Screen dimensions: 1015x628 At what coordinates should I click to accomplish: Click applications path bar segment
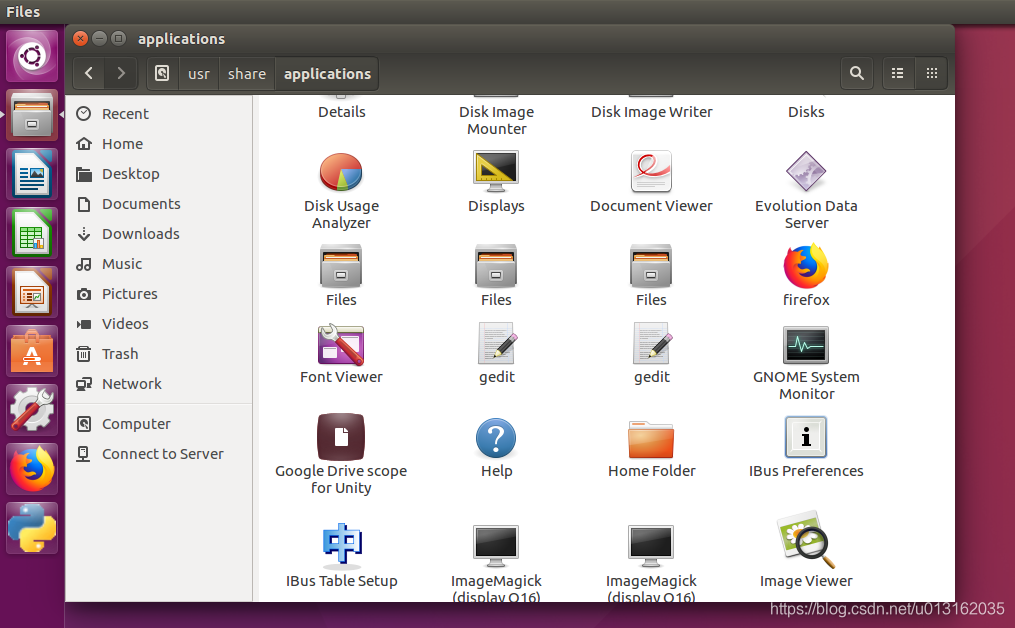(327, 73)
